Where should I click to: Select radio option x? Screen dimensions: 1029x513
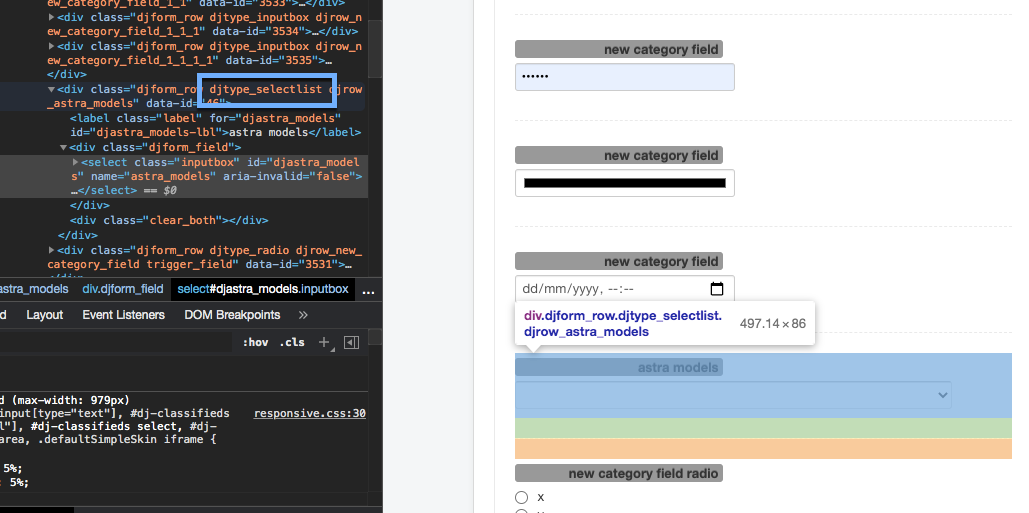pos(522,497)
